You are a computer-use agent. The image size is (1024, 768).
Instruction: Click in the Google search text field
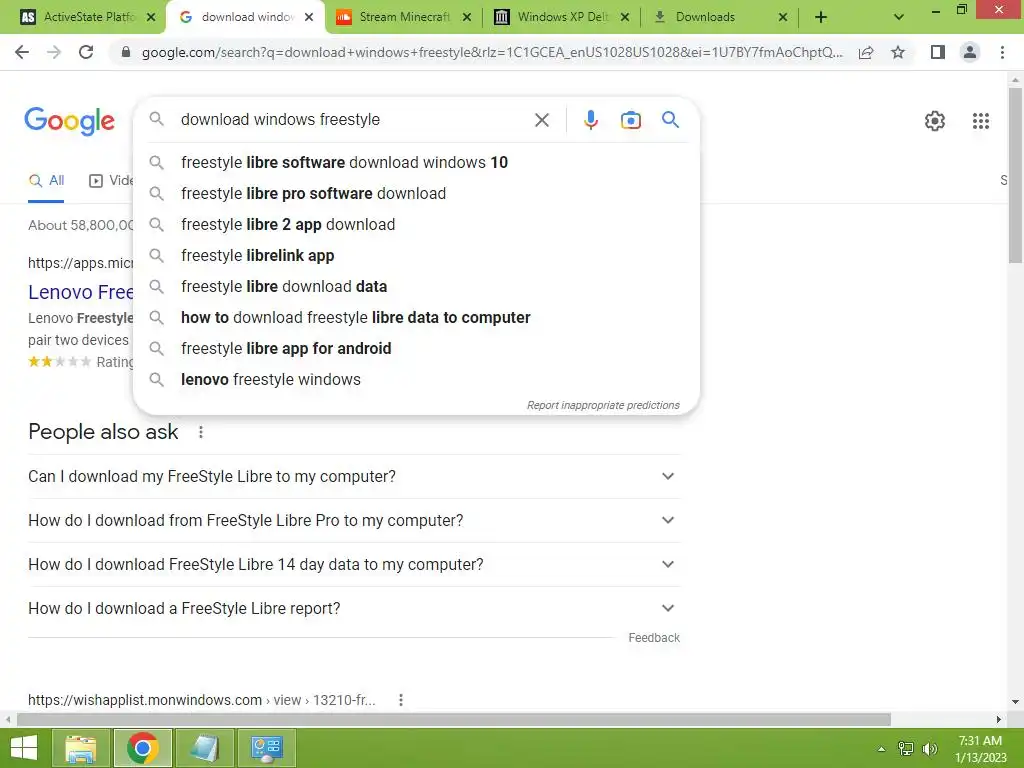[x=353, y=120]
